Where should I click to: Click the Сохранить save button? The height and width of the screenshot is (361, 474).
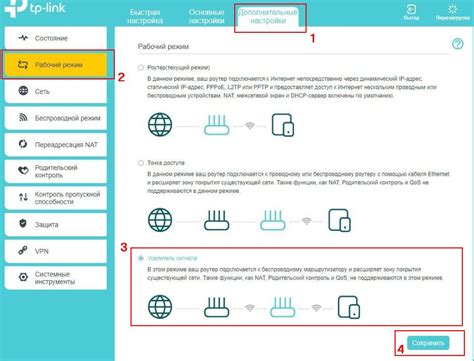click(428, 343)
